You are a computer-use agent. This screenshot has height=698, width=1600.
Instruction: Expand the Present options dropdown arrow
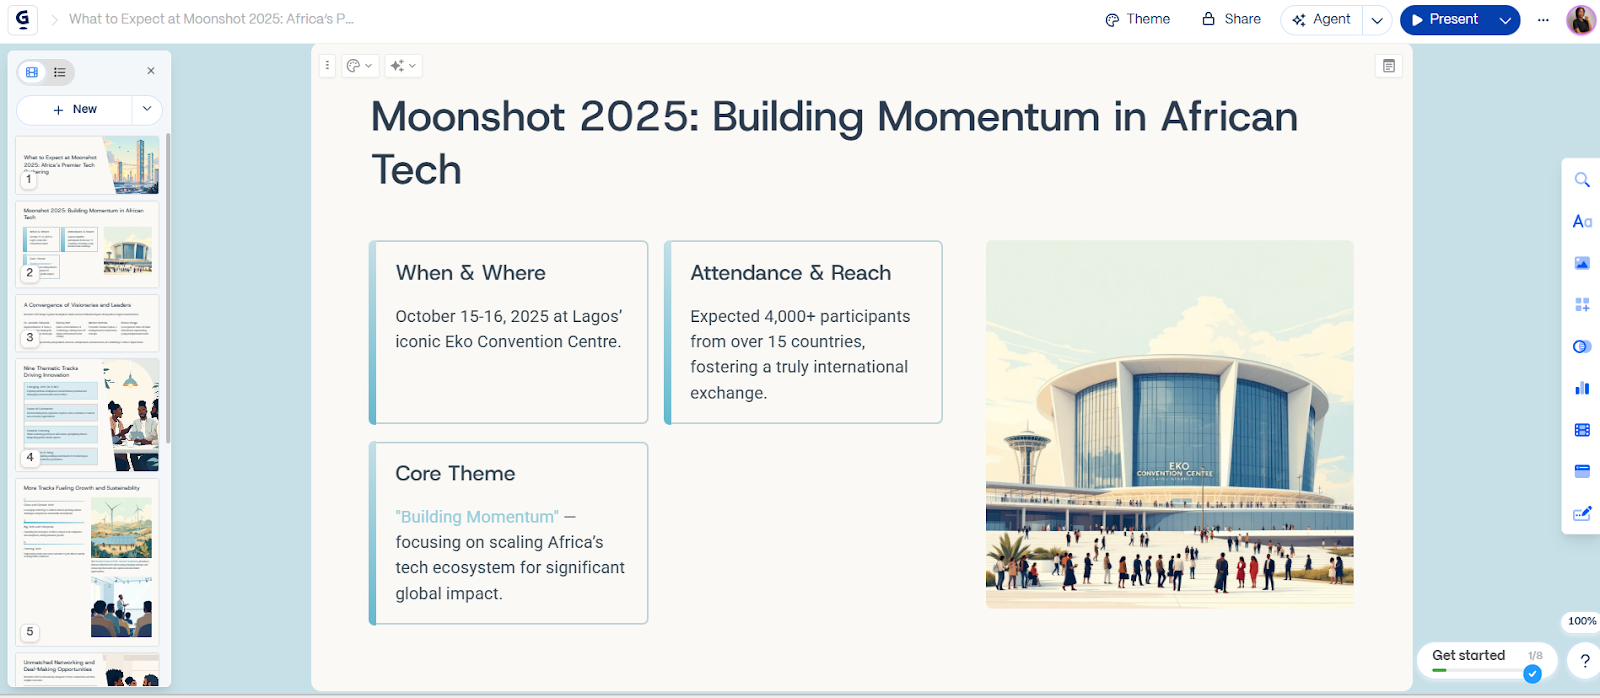1505,20
